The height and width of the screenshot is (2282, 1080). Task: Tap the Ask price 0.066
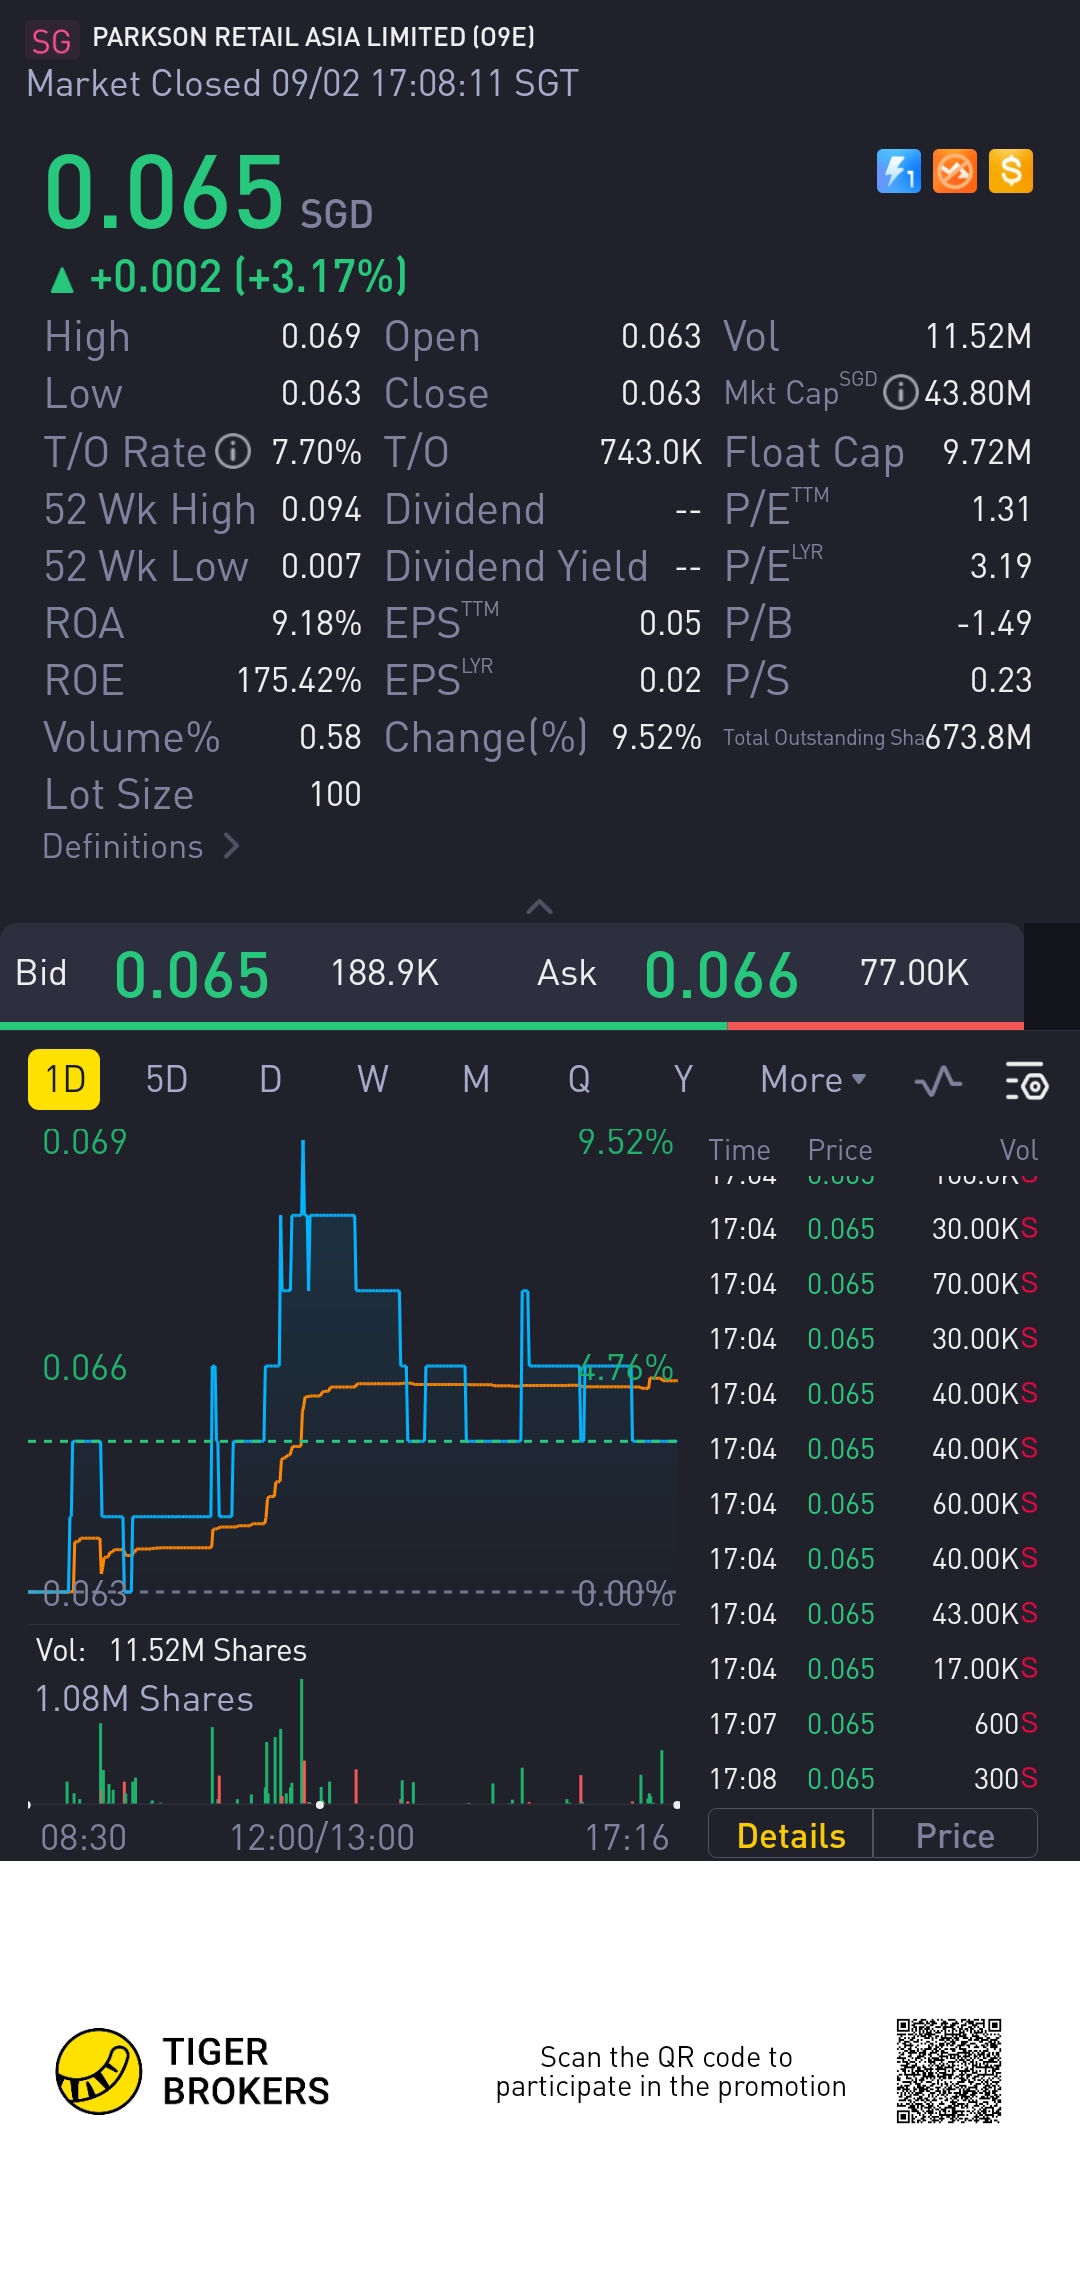coord(721,974)
